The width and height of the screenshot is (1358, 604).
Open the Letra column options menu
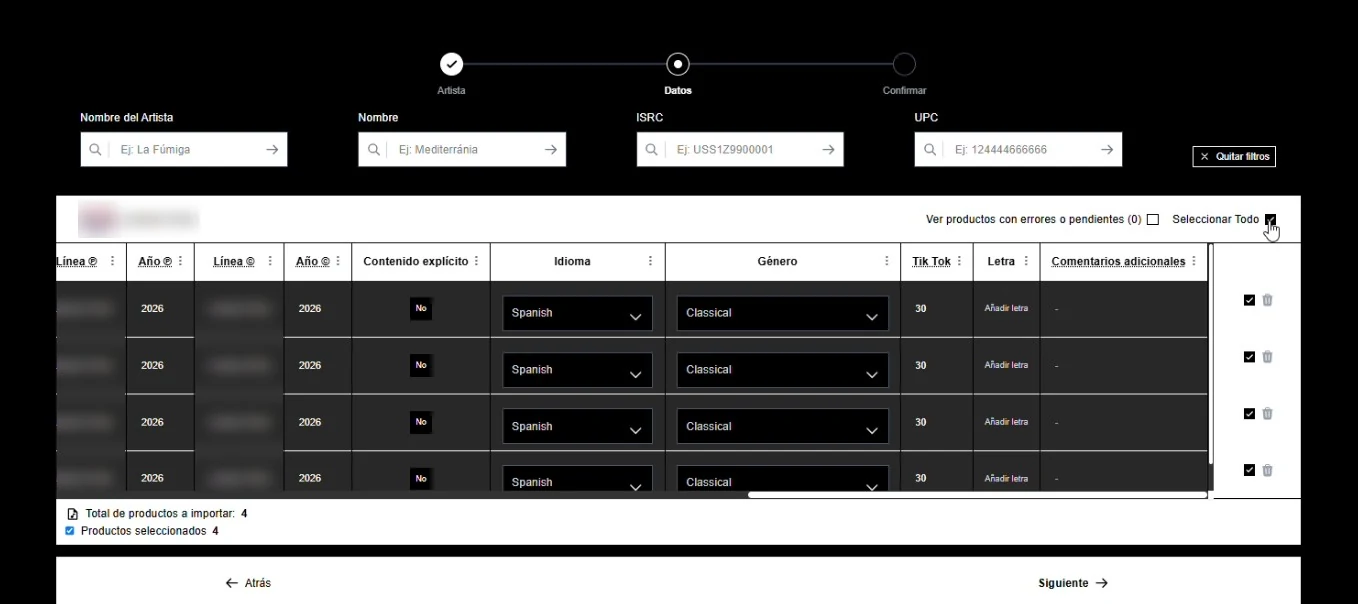tap(1026, 262)
